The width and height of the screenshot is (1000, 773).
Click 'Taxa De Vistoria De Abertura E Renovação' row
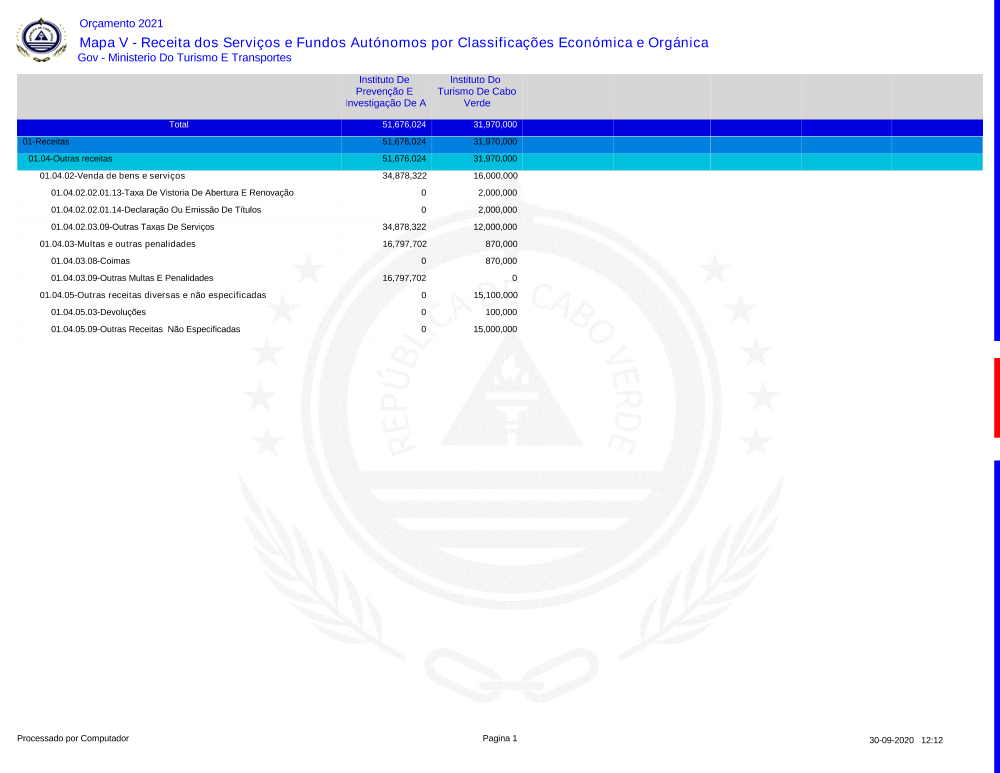click(172, 193)
